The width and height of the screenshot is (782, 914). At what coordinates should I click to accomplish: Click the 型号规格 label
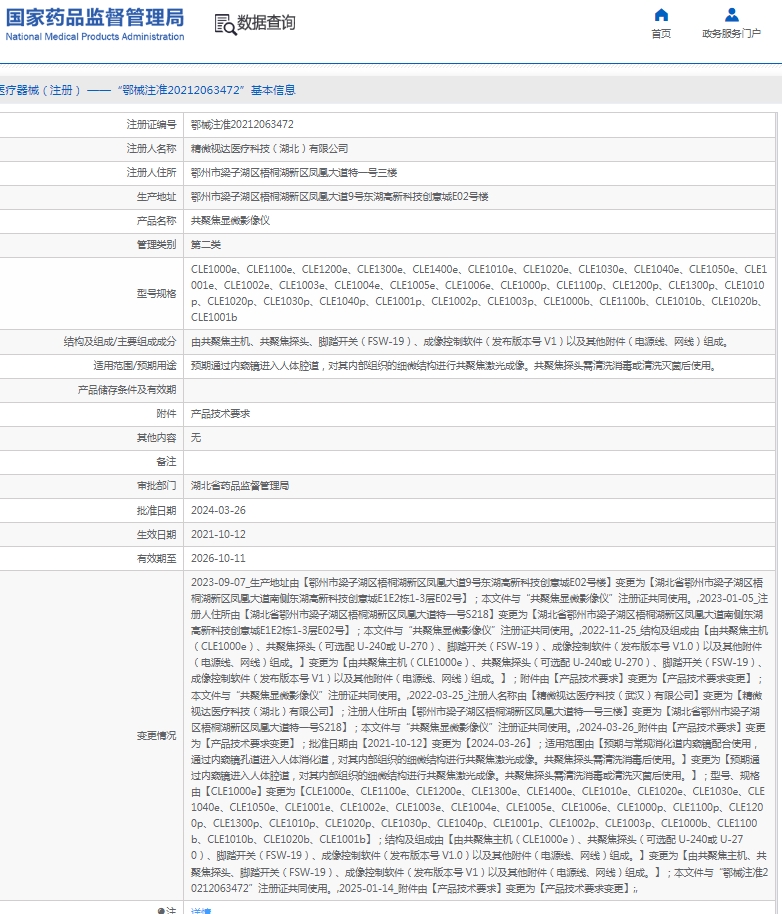tap(156, 293)
